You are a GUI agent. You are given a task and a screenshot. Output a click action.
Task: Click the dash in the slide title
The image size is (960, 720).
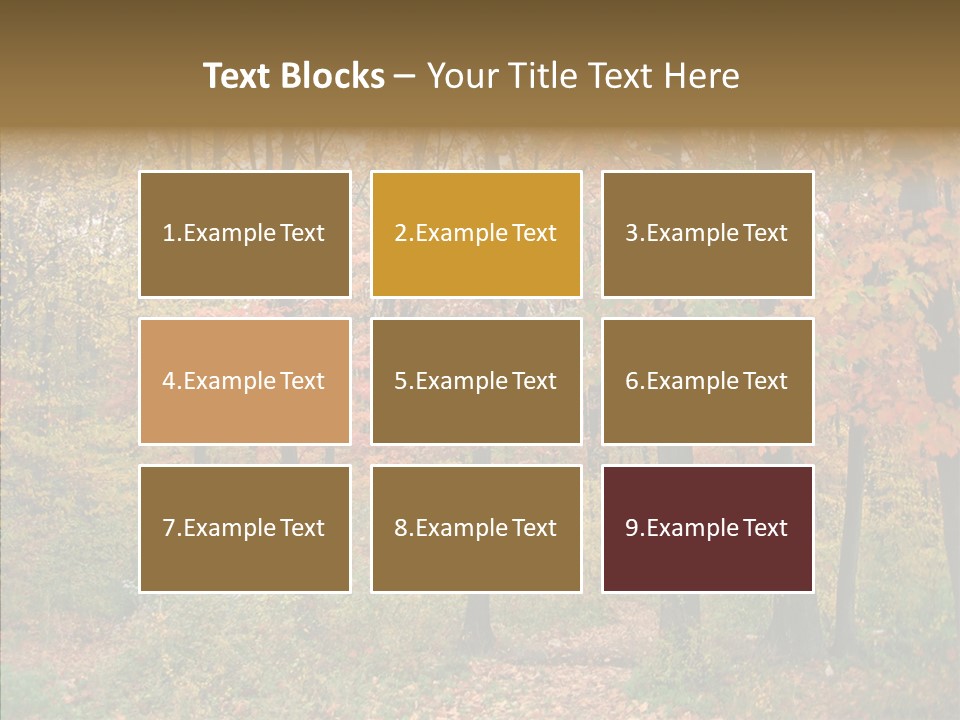click(x=405, y=77)
